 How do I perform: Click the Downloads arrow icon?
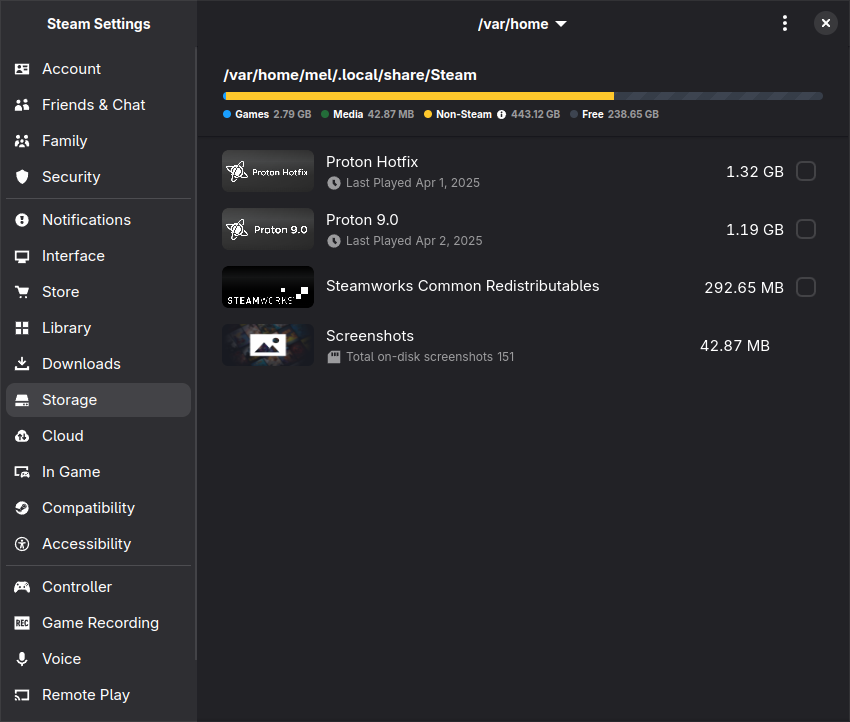22,364
